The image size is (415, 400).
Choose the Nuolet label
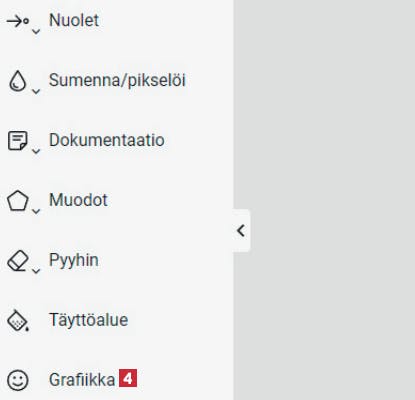pos(74,20)
